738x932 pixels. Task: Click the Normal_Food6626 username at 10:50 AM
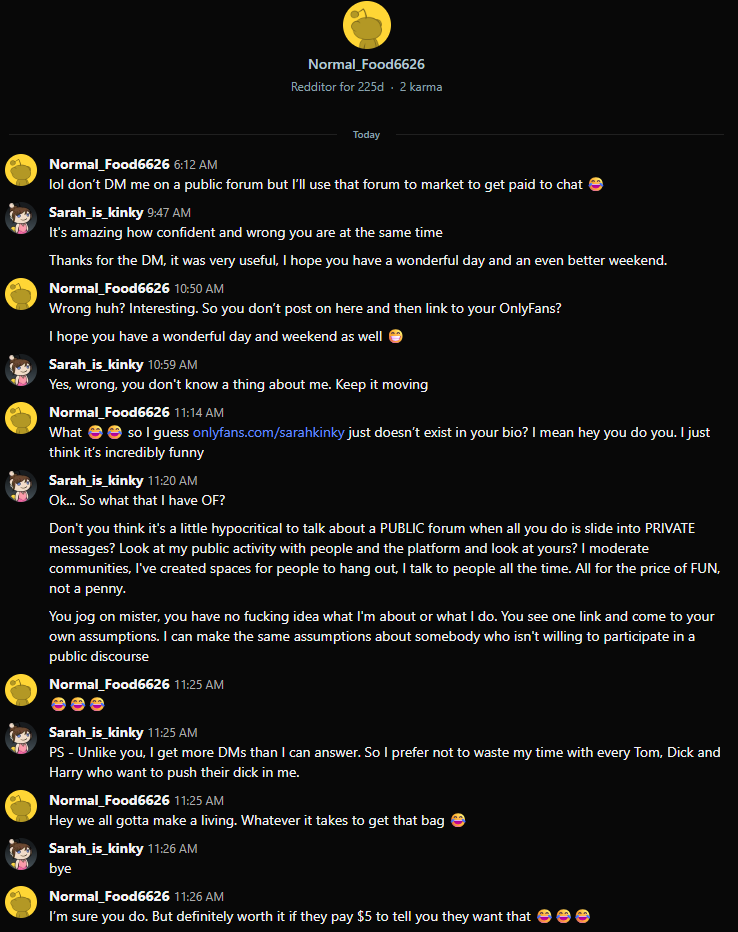(109, 288)
